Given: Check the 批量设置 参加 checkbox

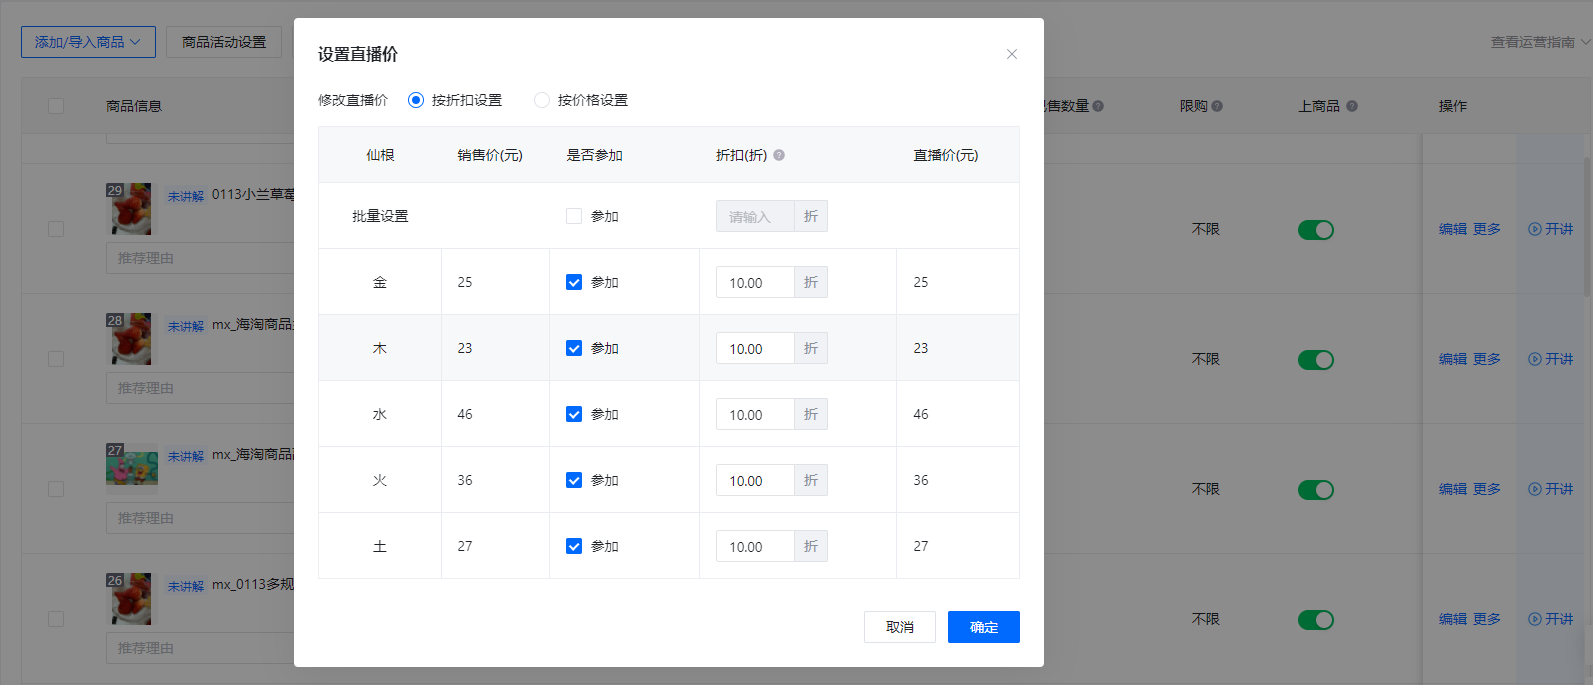Looking at the screenshot, I should click(574, 216).
